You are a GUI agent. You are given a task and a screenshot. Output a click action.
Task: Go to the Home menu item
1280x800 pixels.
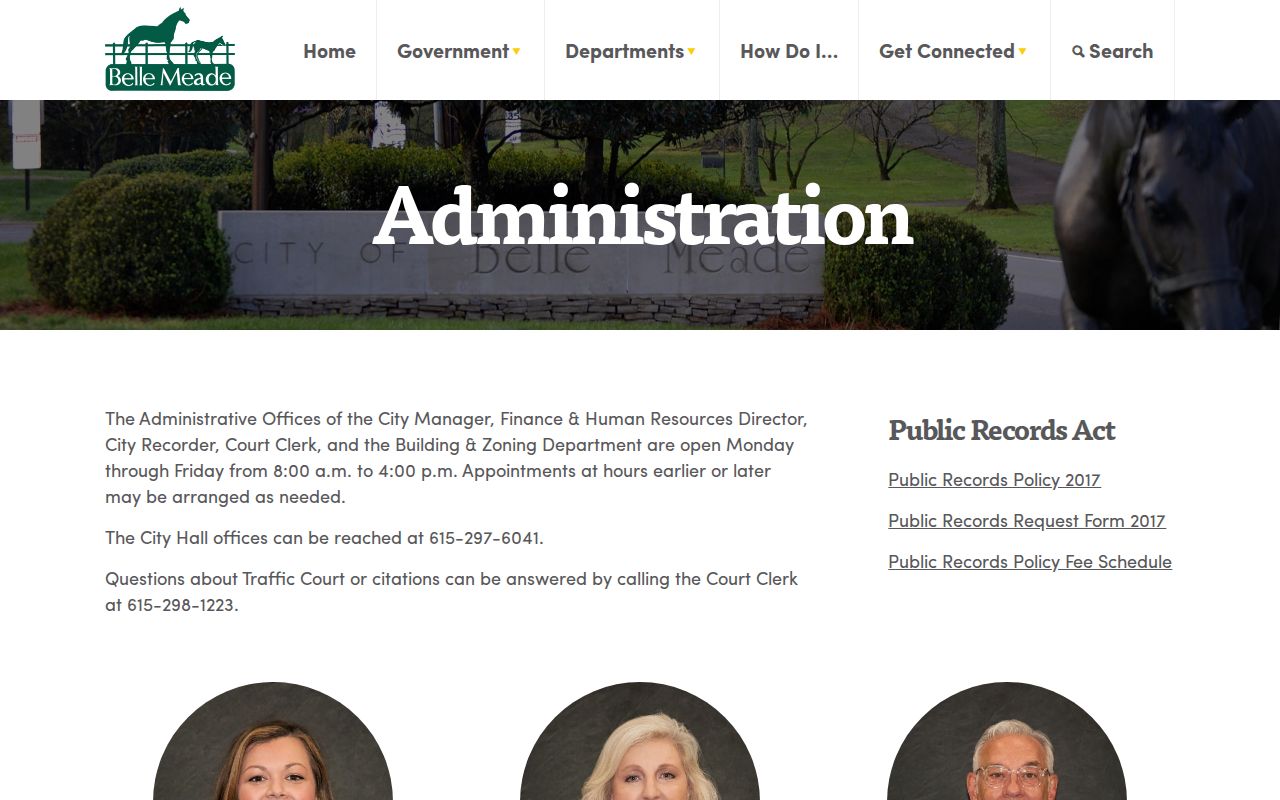pos(329,51)
